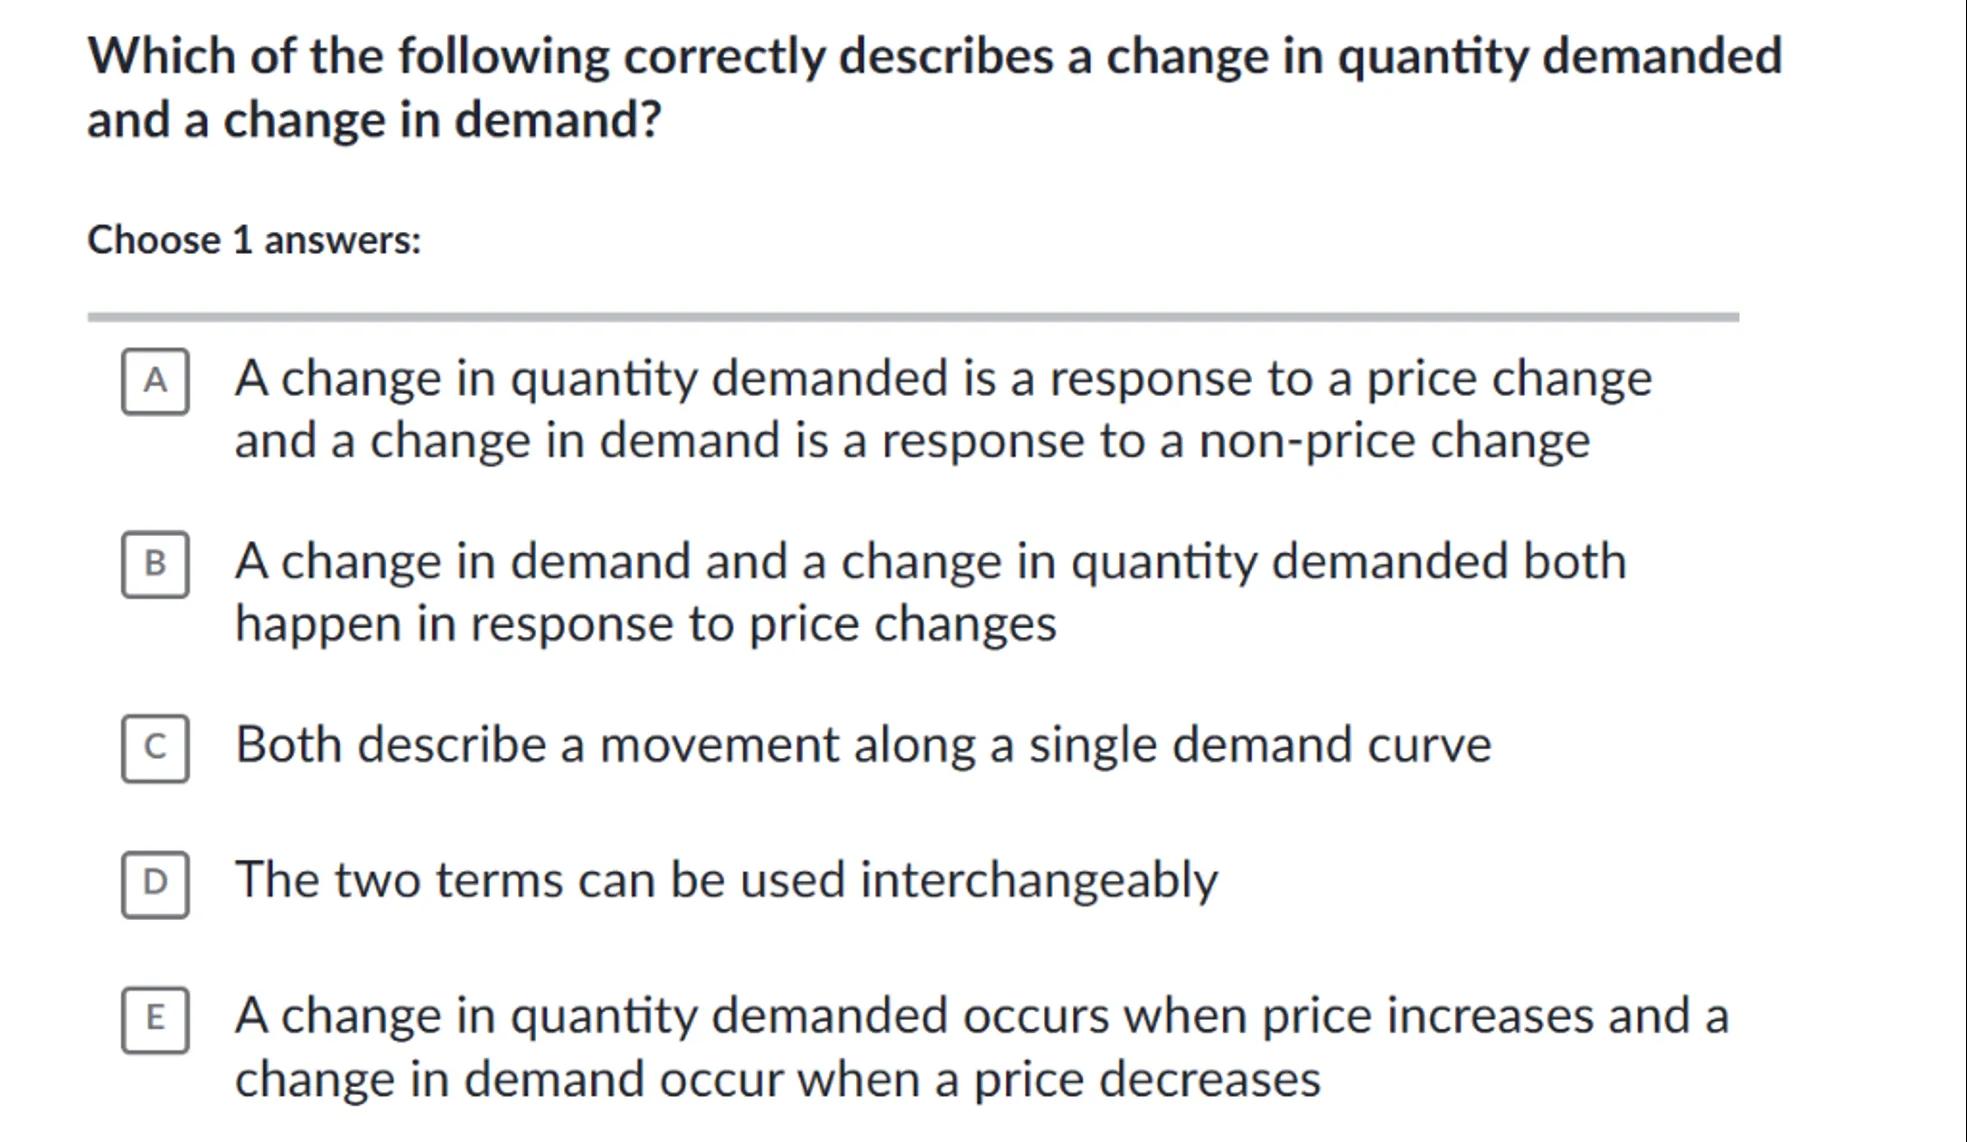This screenshot has height=1142, width=1967.
Task: Click the gray horizontal divider line
Action: coord(912,317)
